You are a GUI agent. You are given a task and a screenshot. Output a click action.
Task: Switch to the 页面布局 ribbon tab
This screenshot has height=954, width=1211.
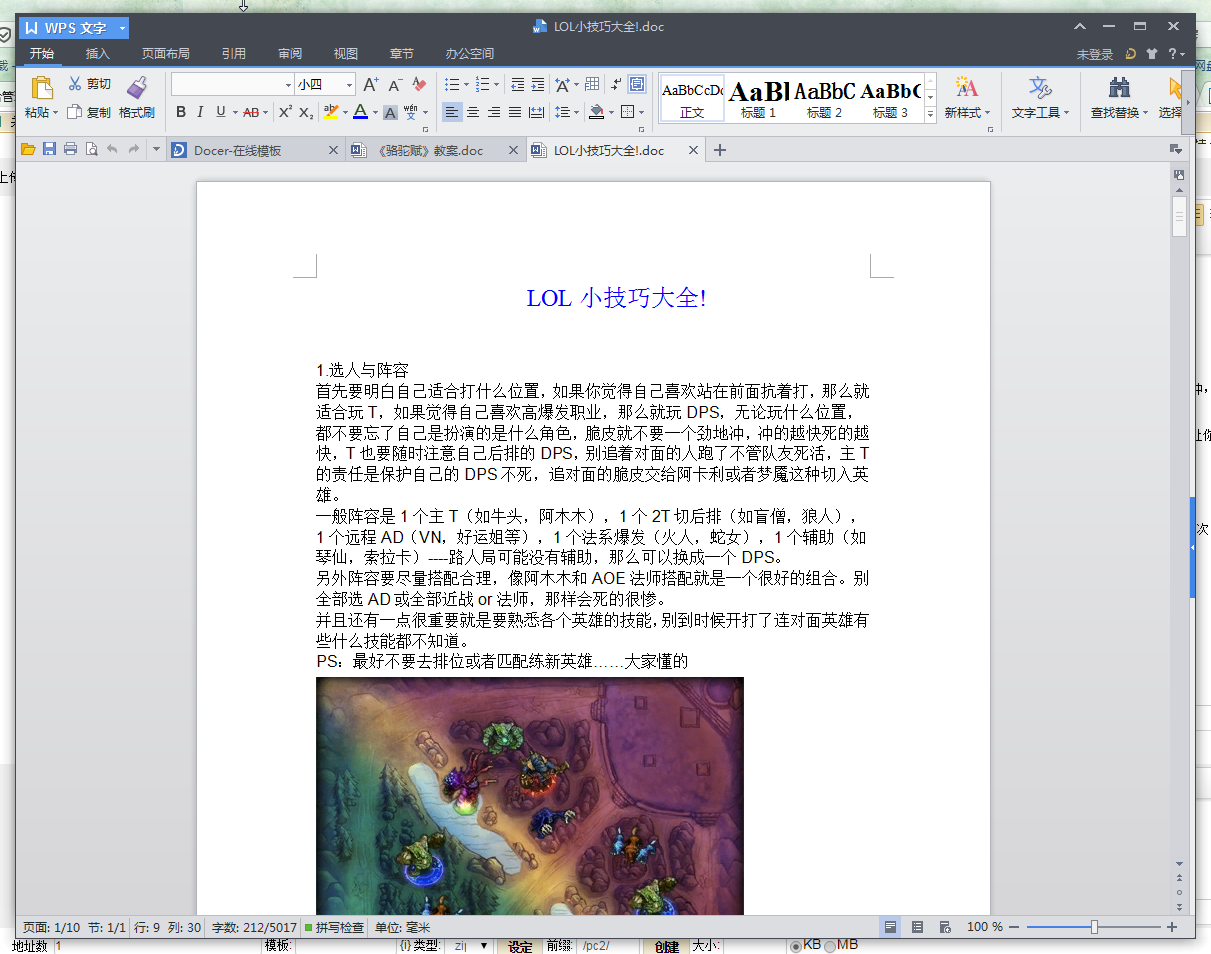165,54
